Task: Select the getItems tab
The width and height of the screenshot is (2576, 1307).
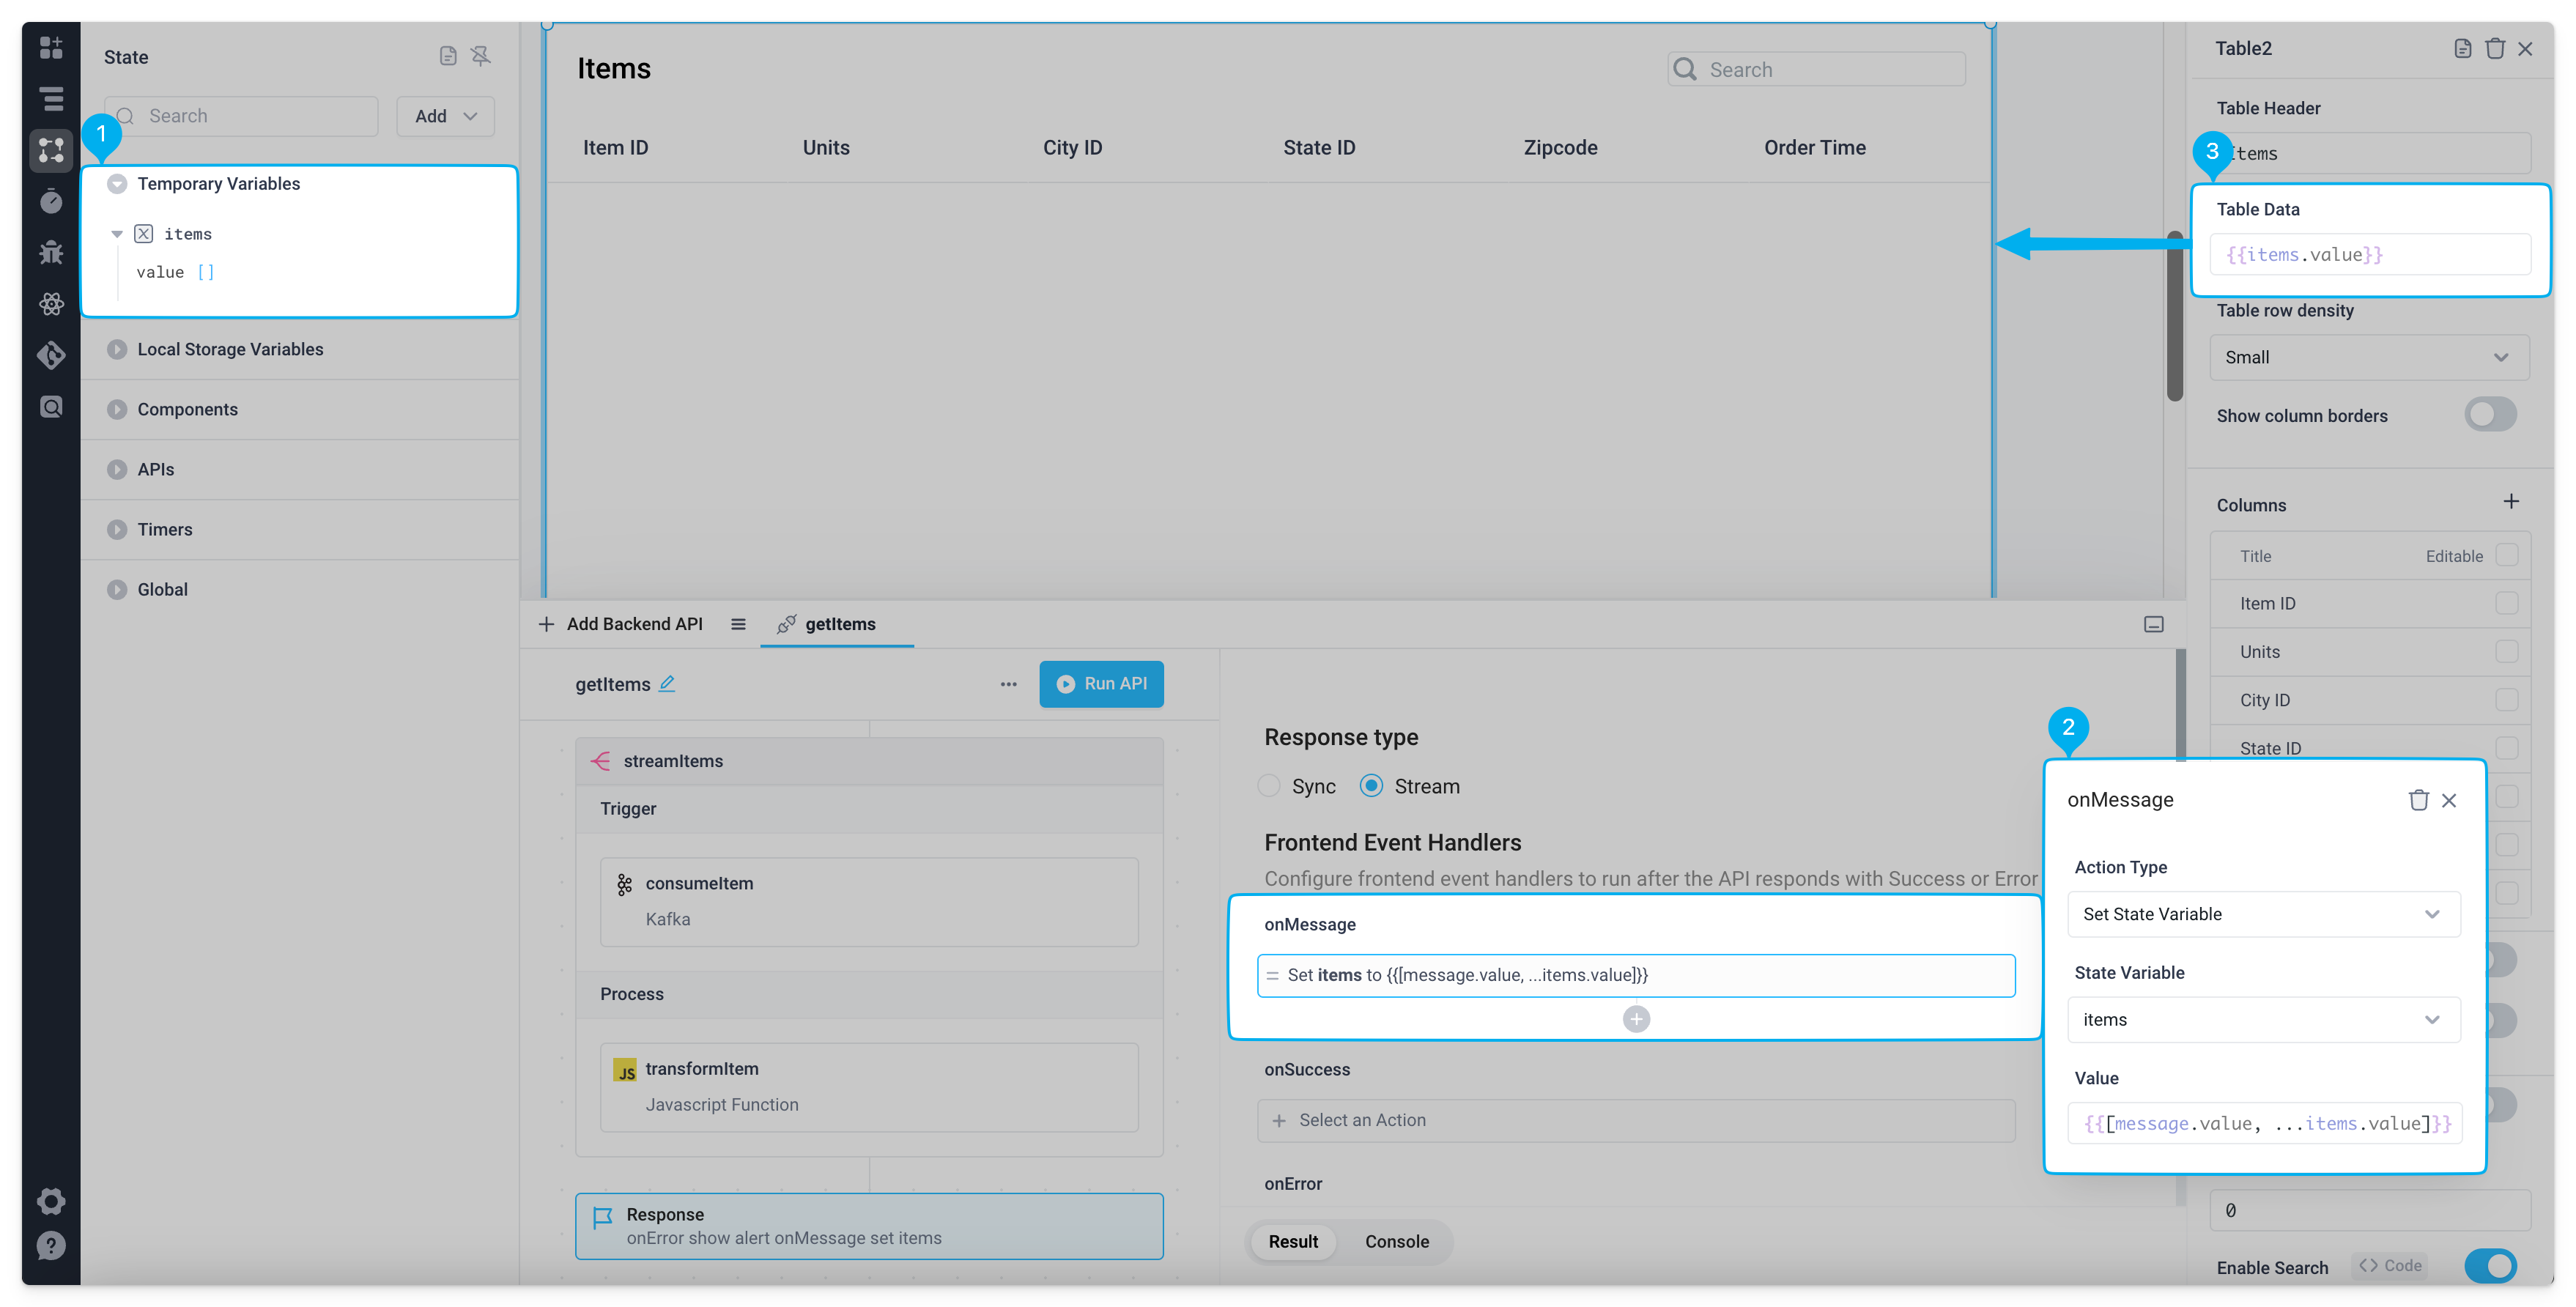Action: pyautogui.click(x=840, y=624)
